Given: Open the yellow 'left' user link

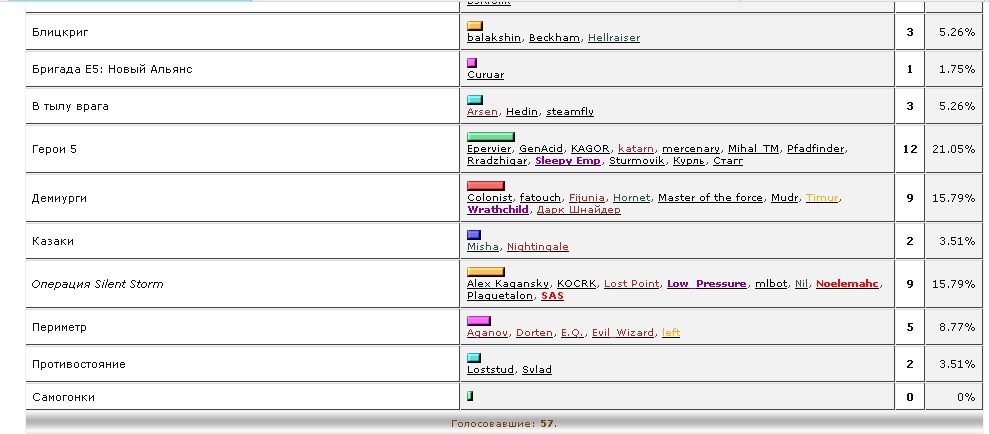Looking at the screenshot, I should (x=670, y=333).
